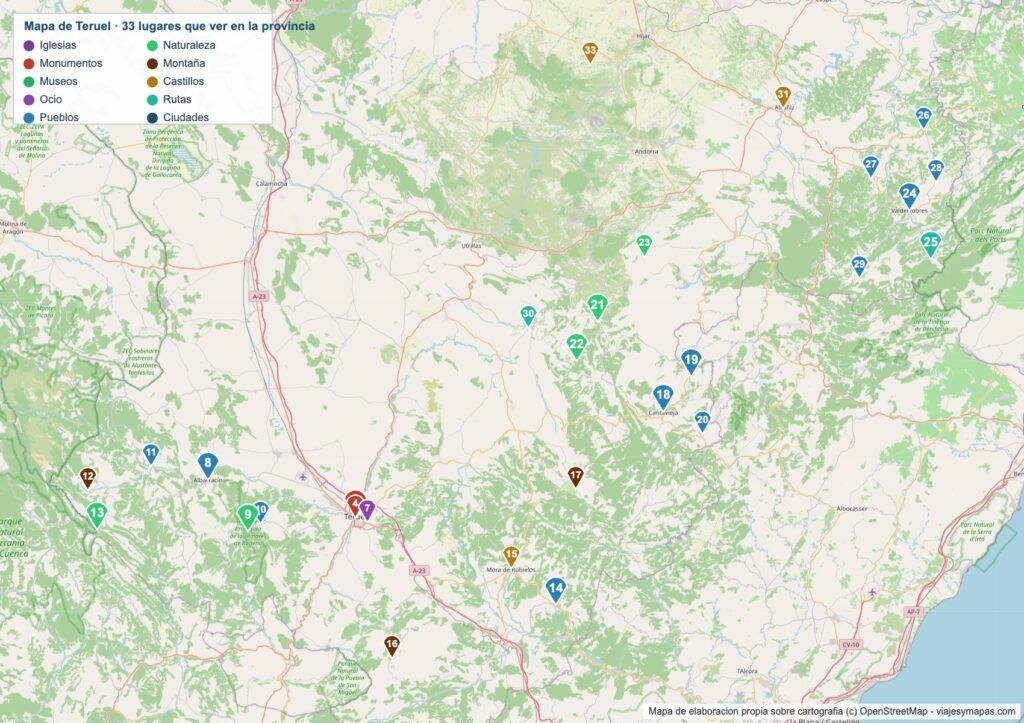Select the Ocio legend label
This screenshot has width=1024, height=723.
pos(50,99)
